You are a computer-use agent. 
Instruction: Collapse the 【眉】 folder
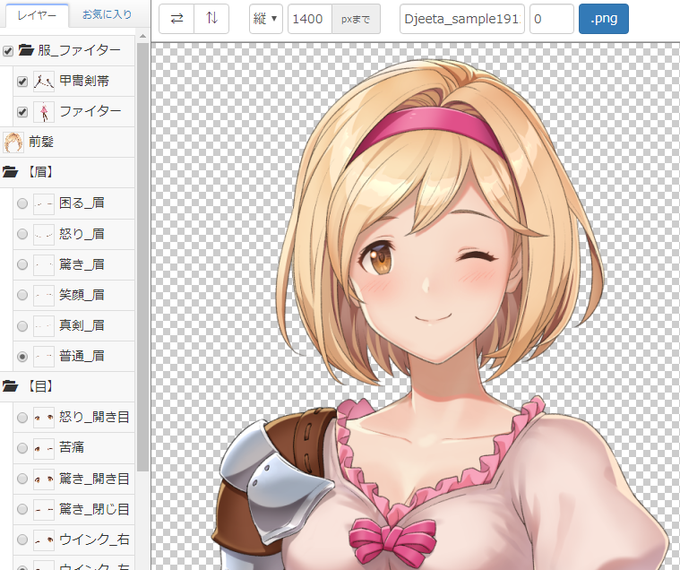[10, 173]
